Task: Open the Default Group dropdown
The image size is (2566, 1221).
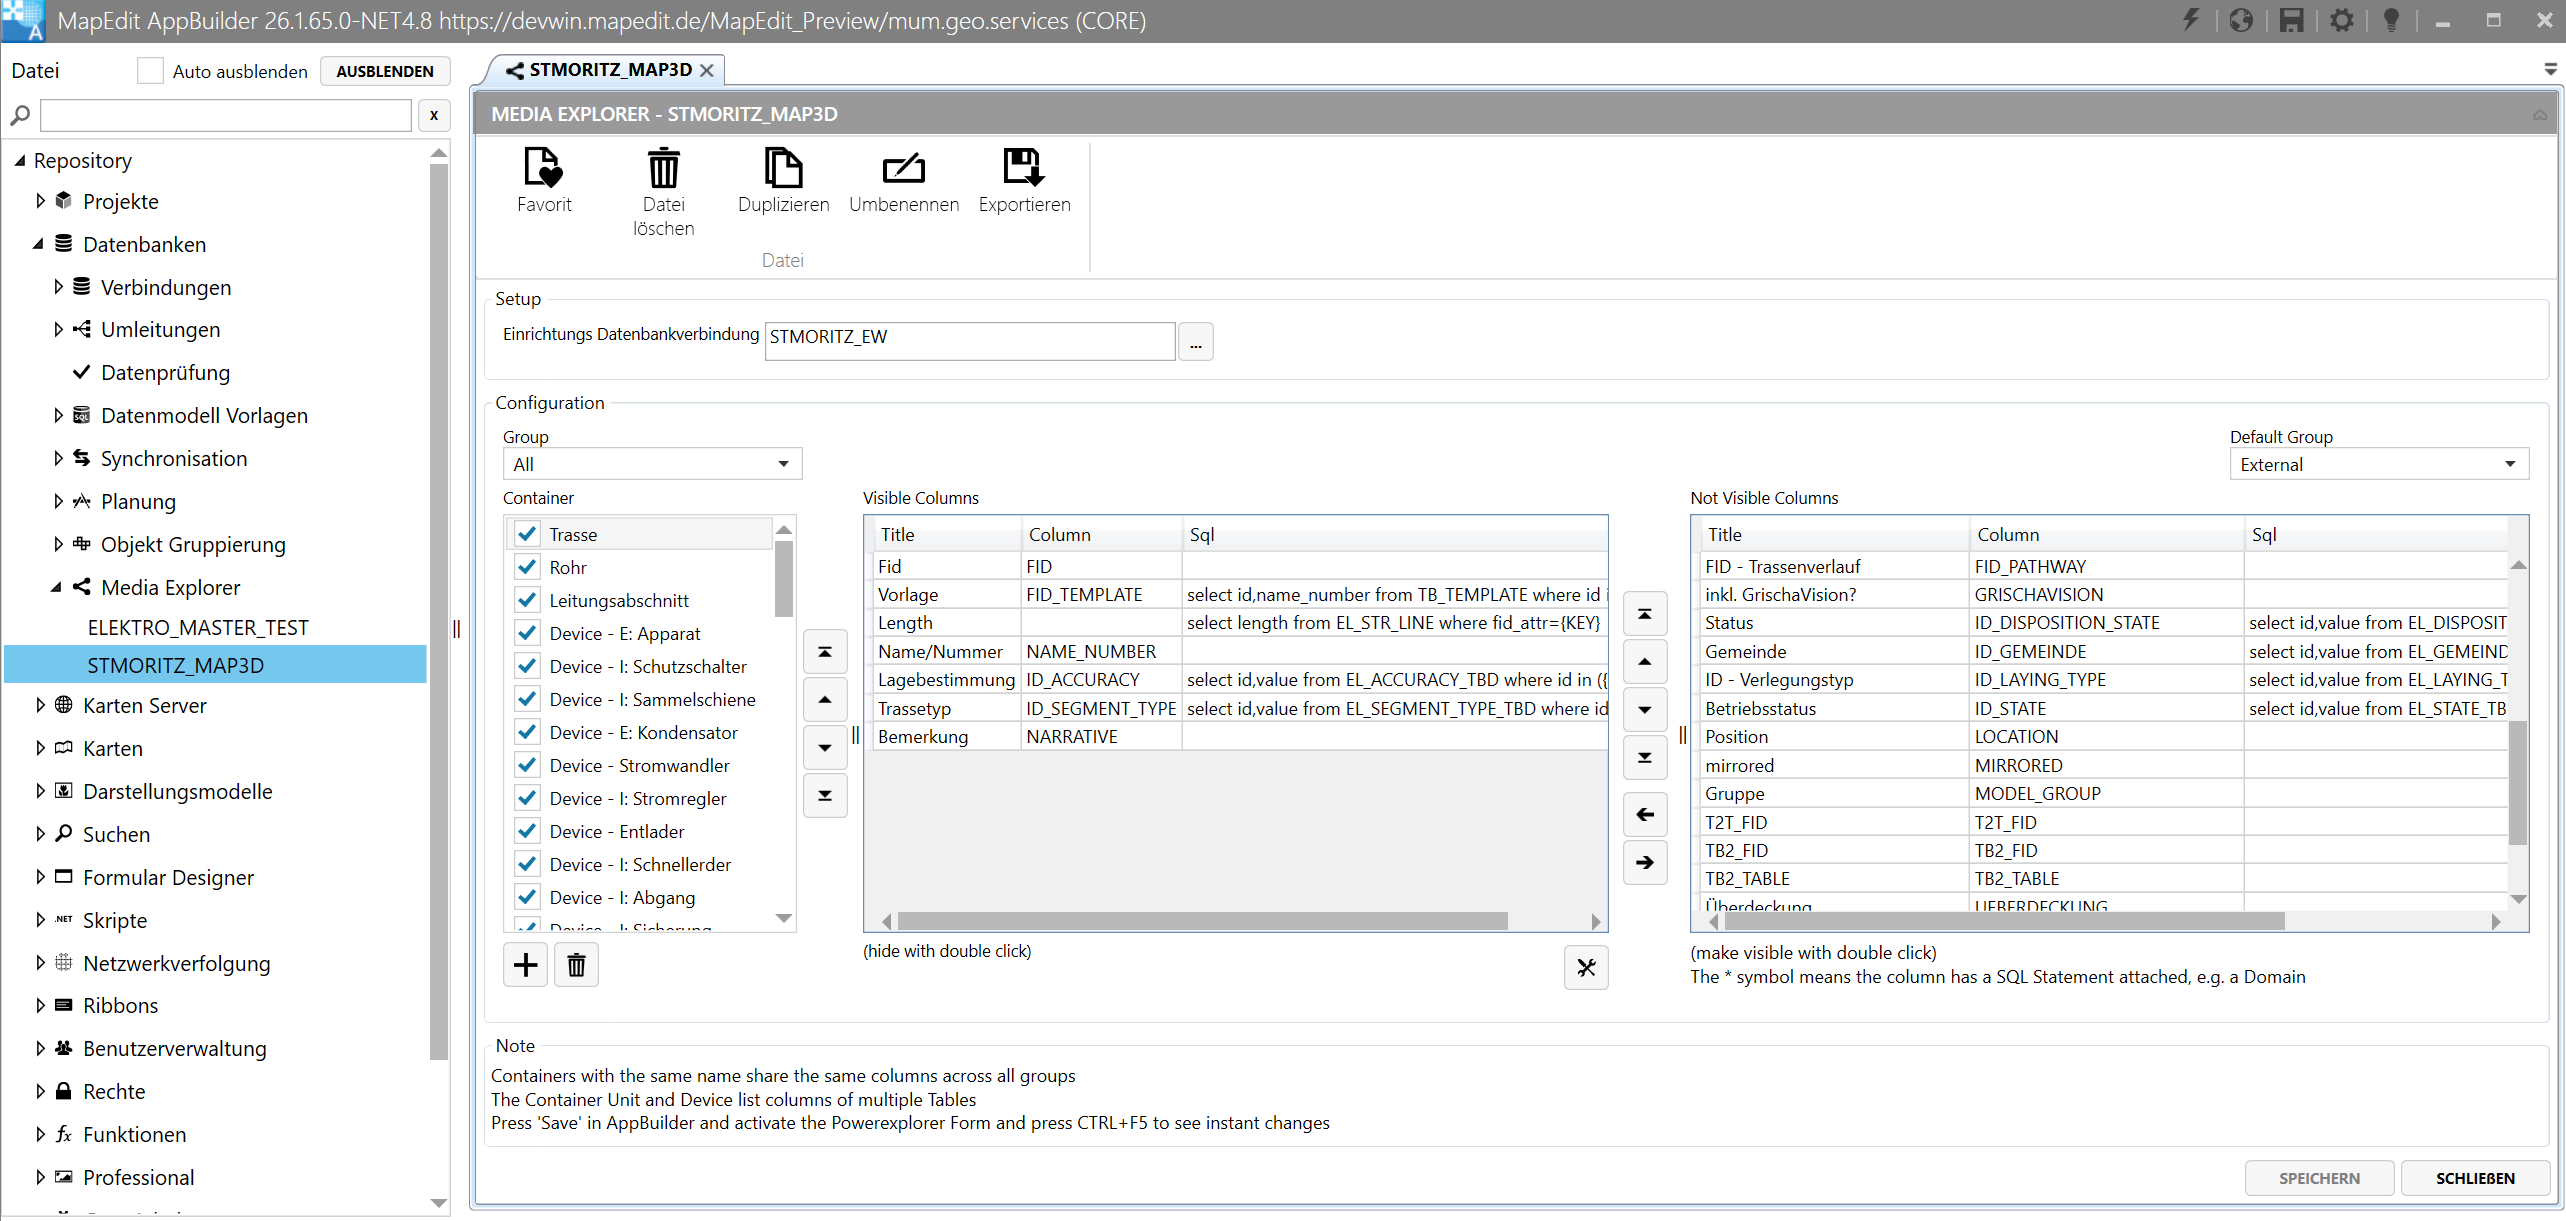Action: pyautogui.click(x=2378, y=464)
